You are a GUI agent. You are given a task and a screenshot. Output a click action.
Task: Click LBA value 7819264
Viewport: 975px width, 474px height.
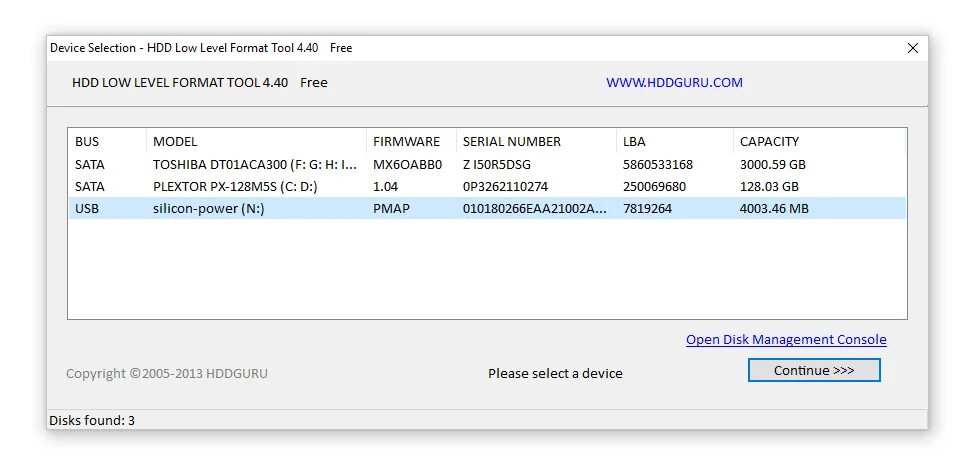point(647,208)
